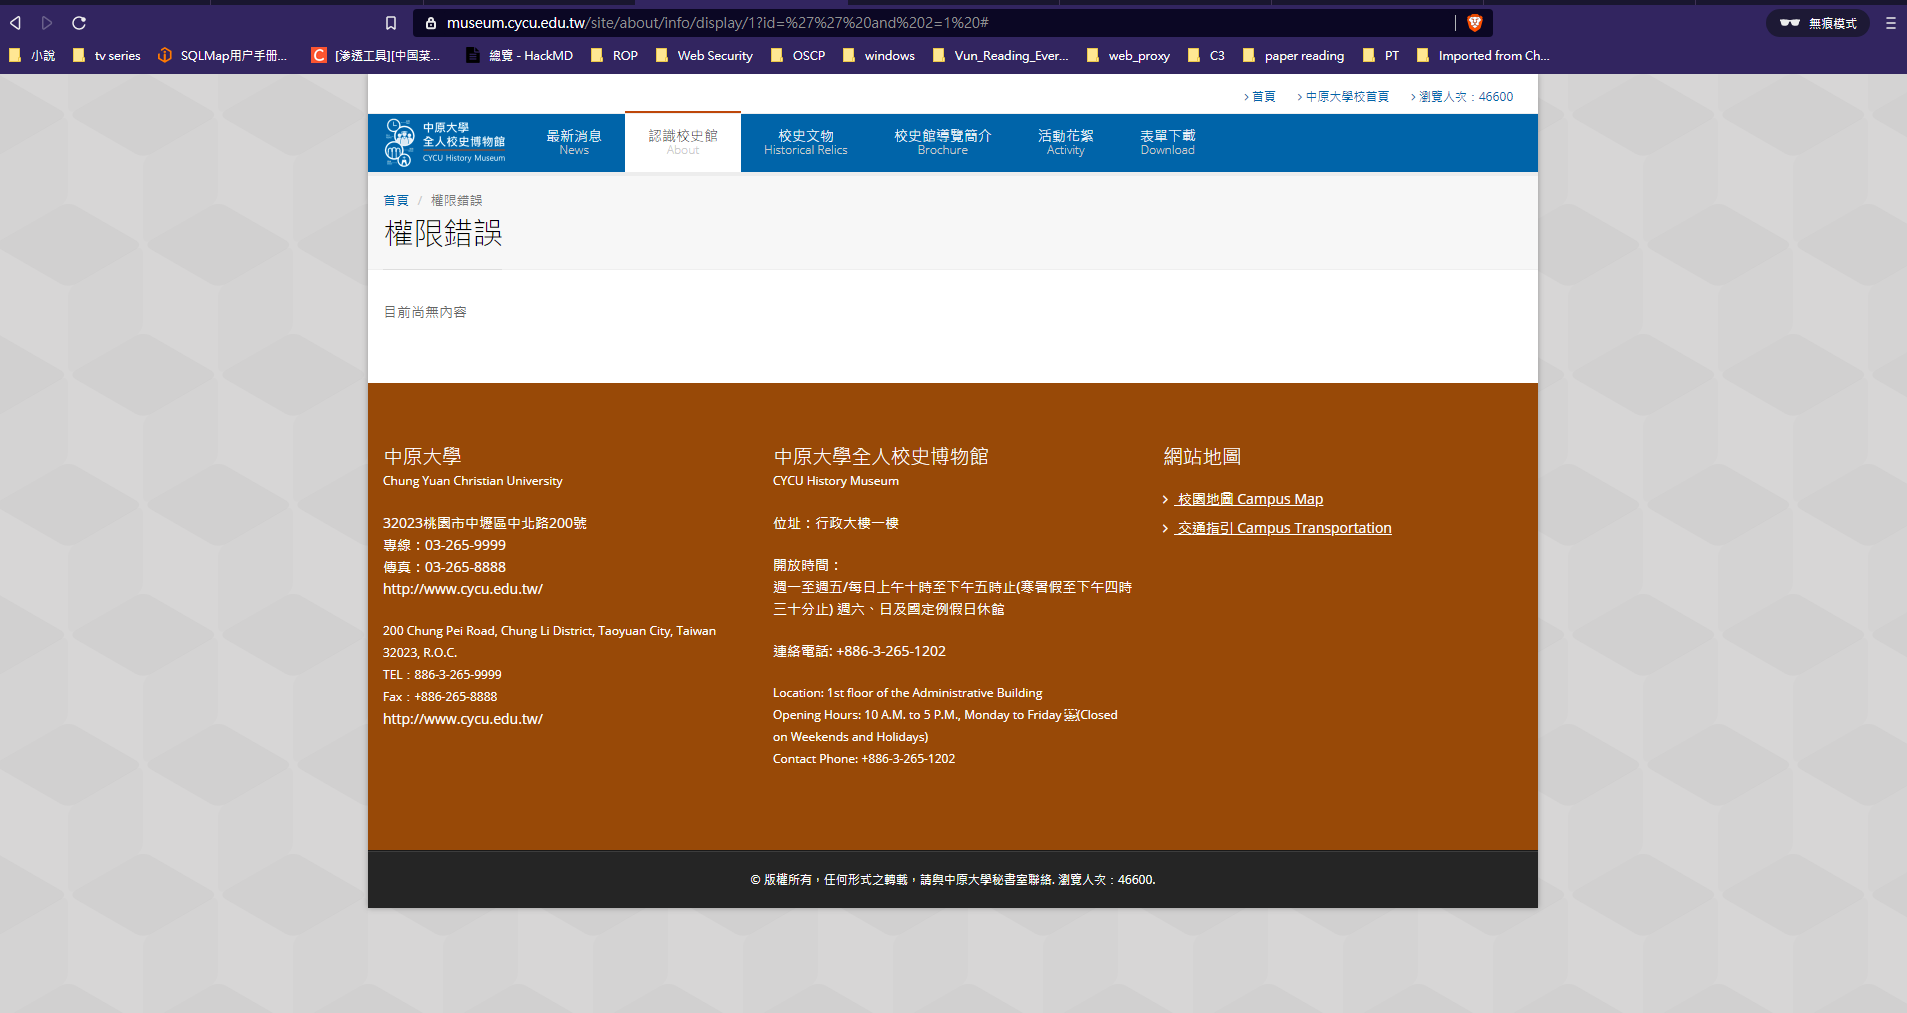Image resolution: width=1907 pixels, height=1013 pixels.
Task: Open 校史文物 Historical Relics menu
Action: [x=805, y=142]
